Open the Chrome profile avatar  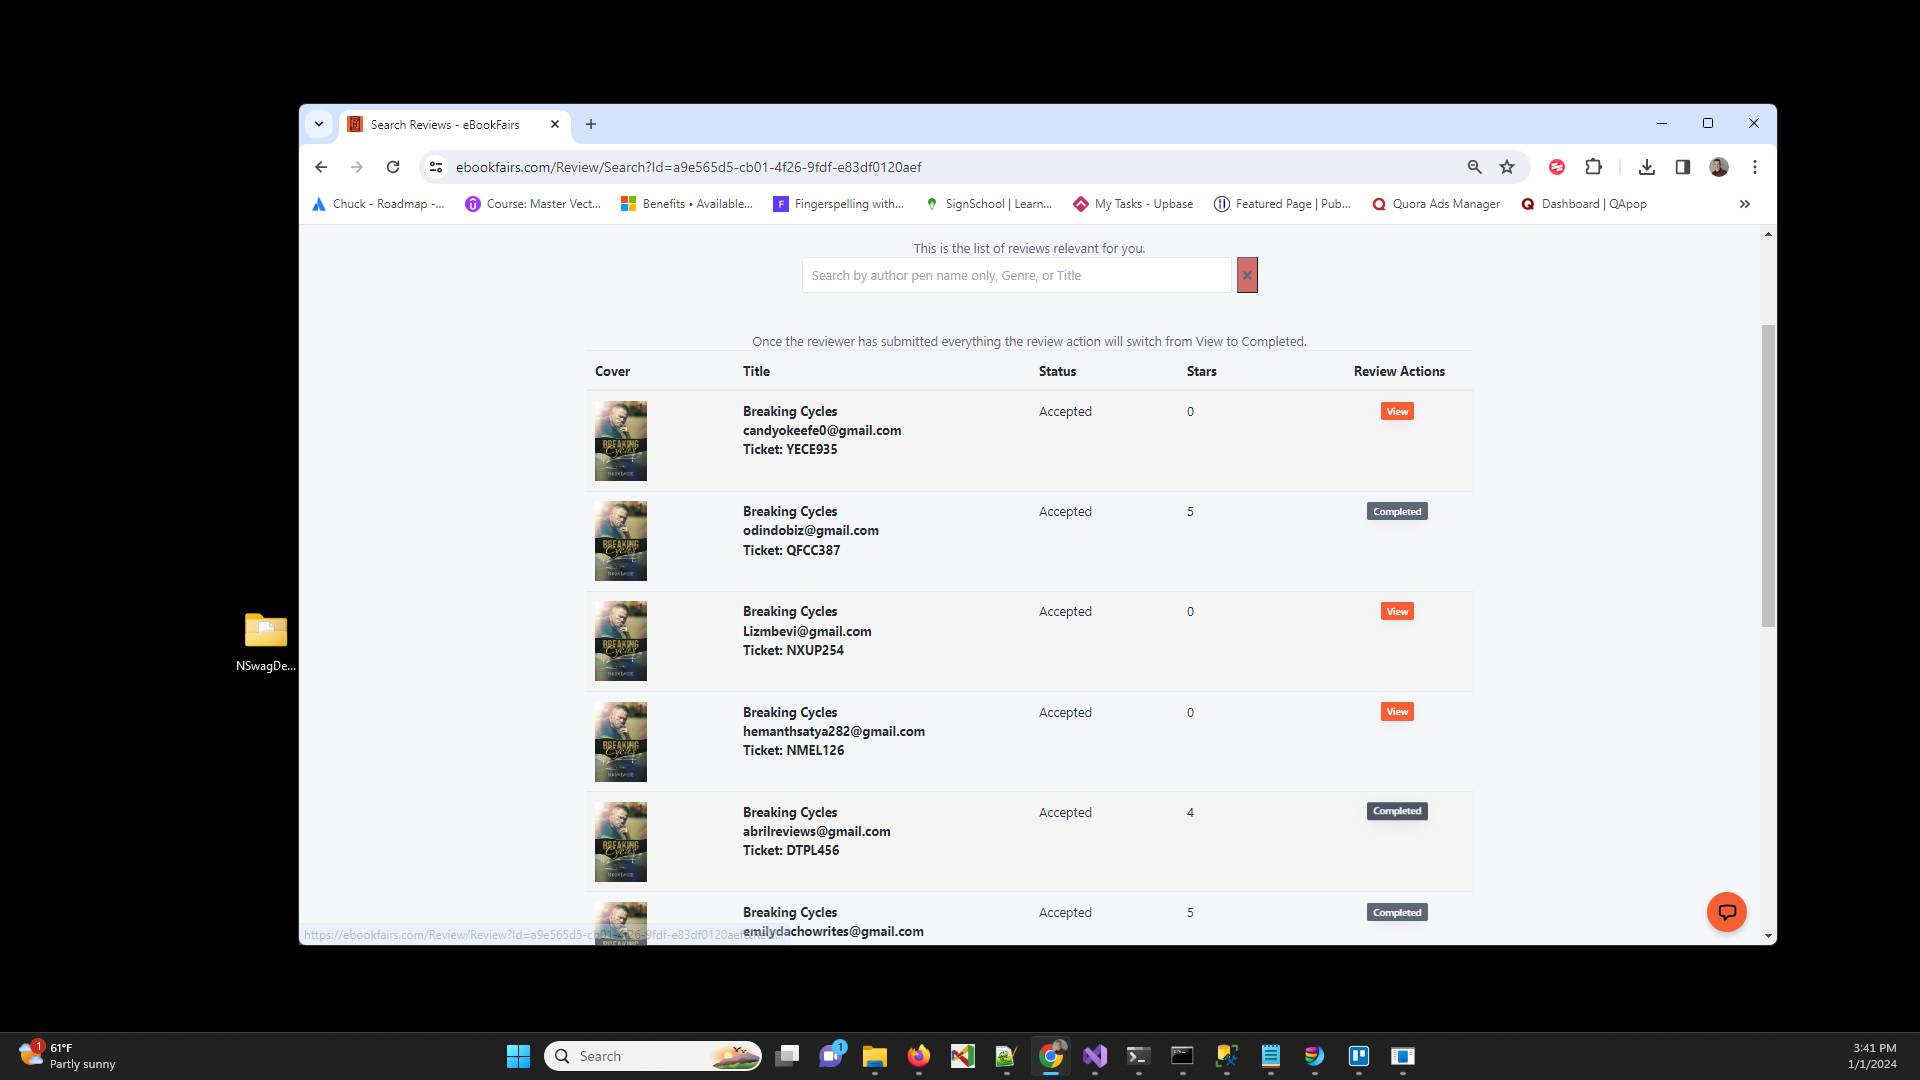coord(1719,167)
